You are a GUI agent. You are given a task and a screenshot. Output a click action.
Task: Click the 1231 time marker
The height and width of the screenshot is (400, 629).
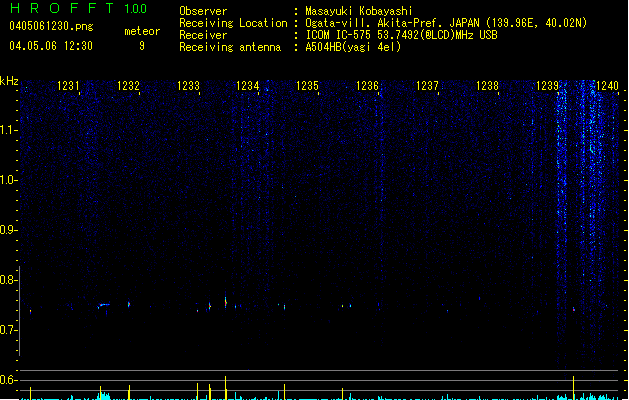tap(68, 85)
